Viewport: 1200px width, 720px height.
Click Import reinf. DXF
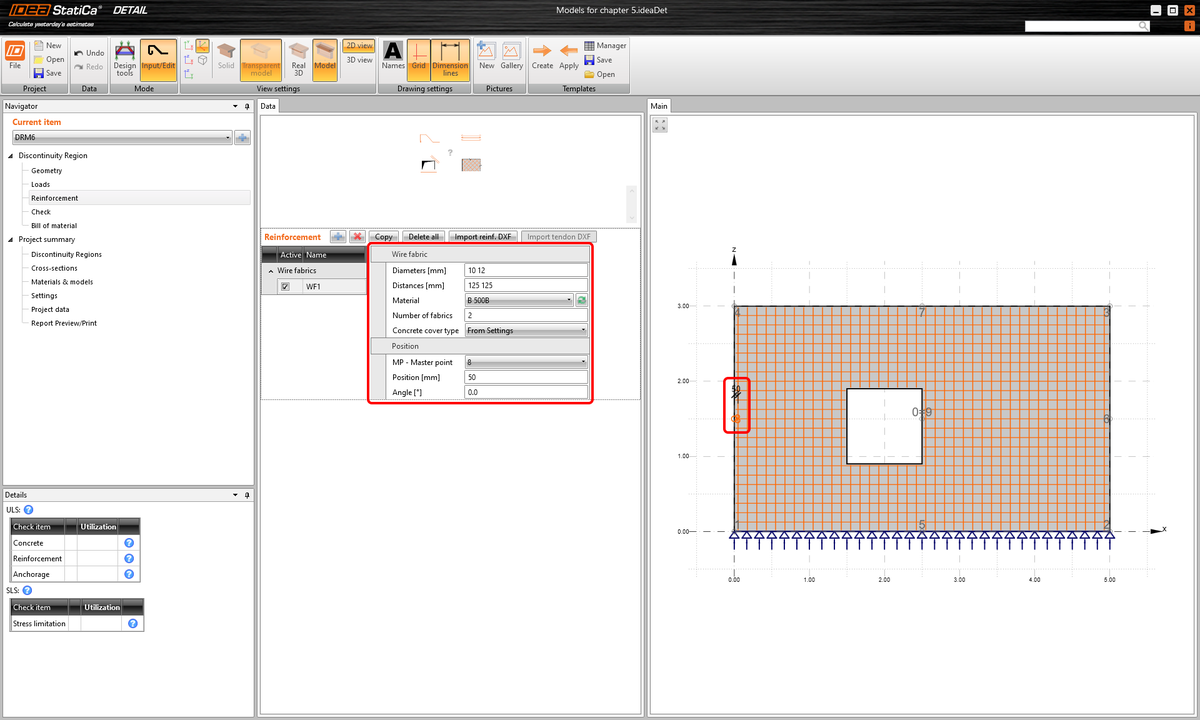(483, 235)
